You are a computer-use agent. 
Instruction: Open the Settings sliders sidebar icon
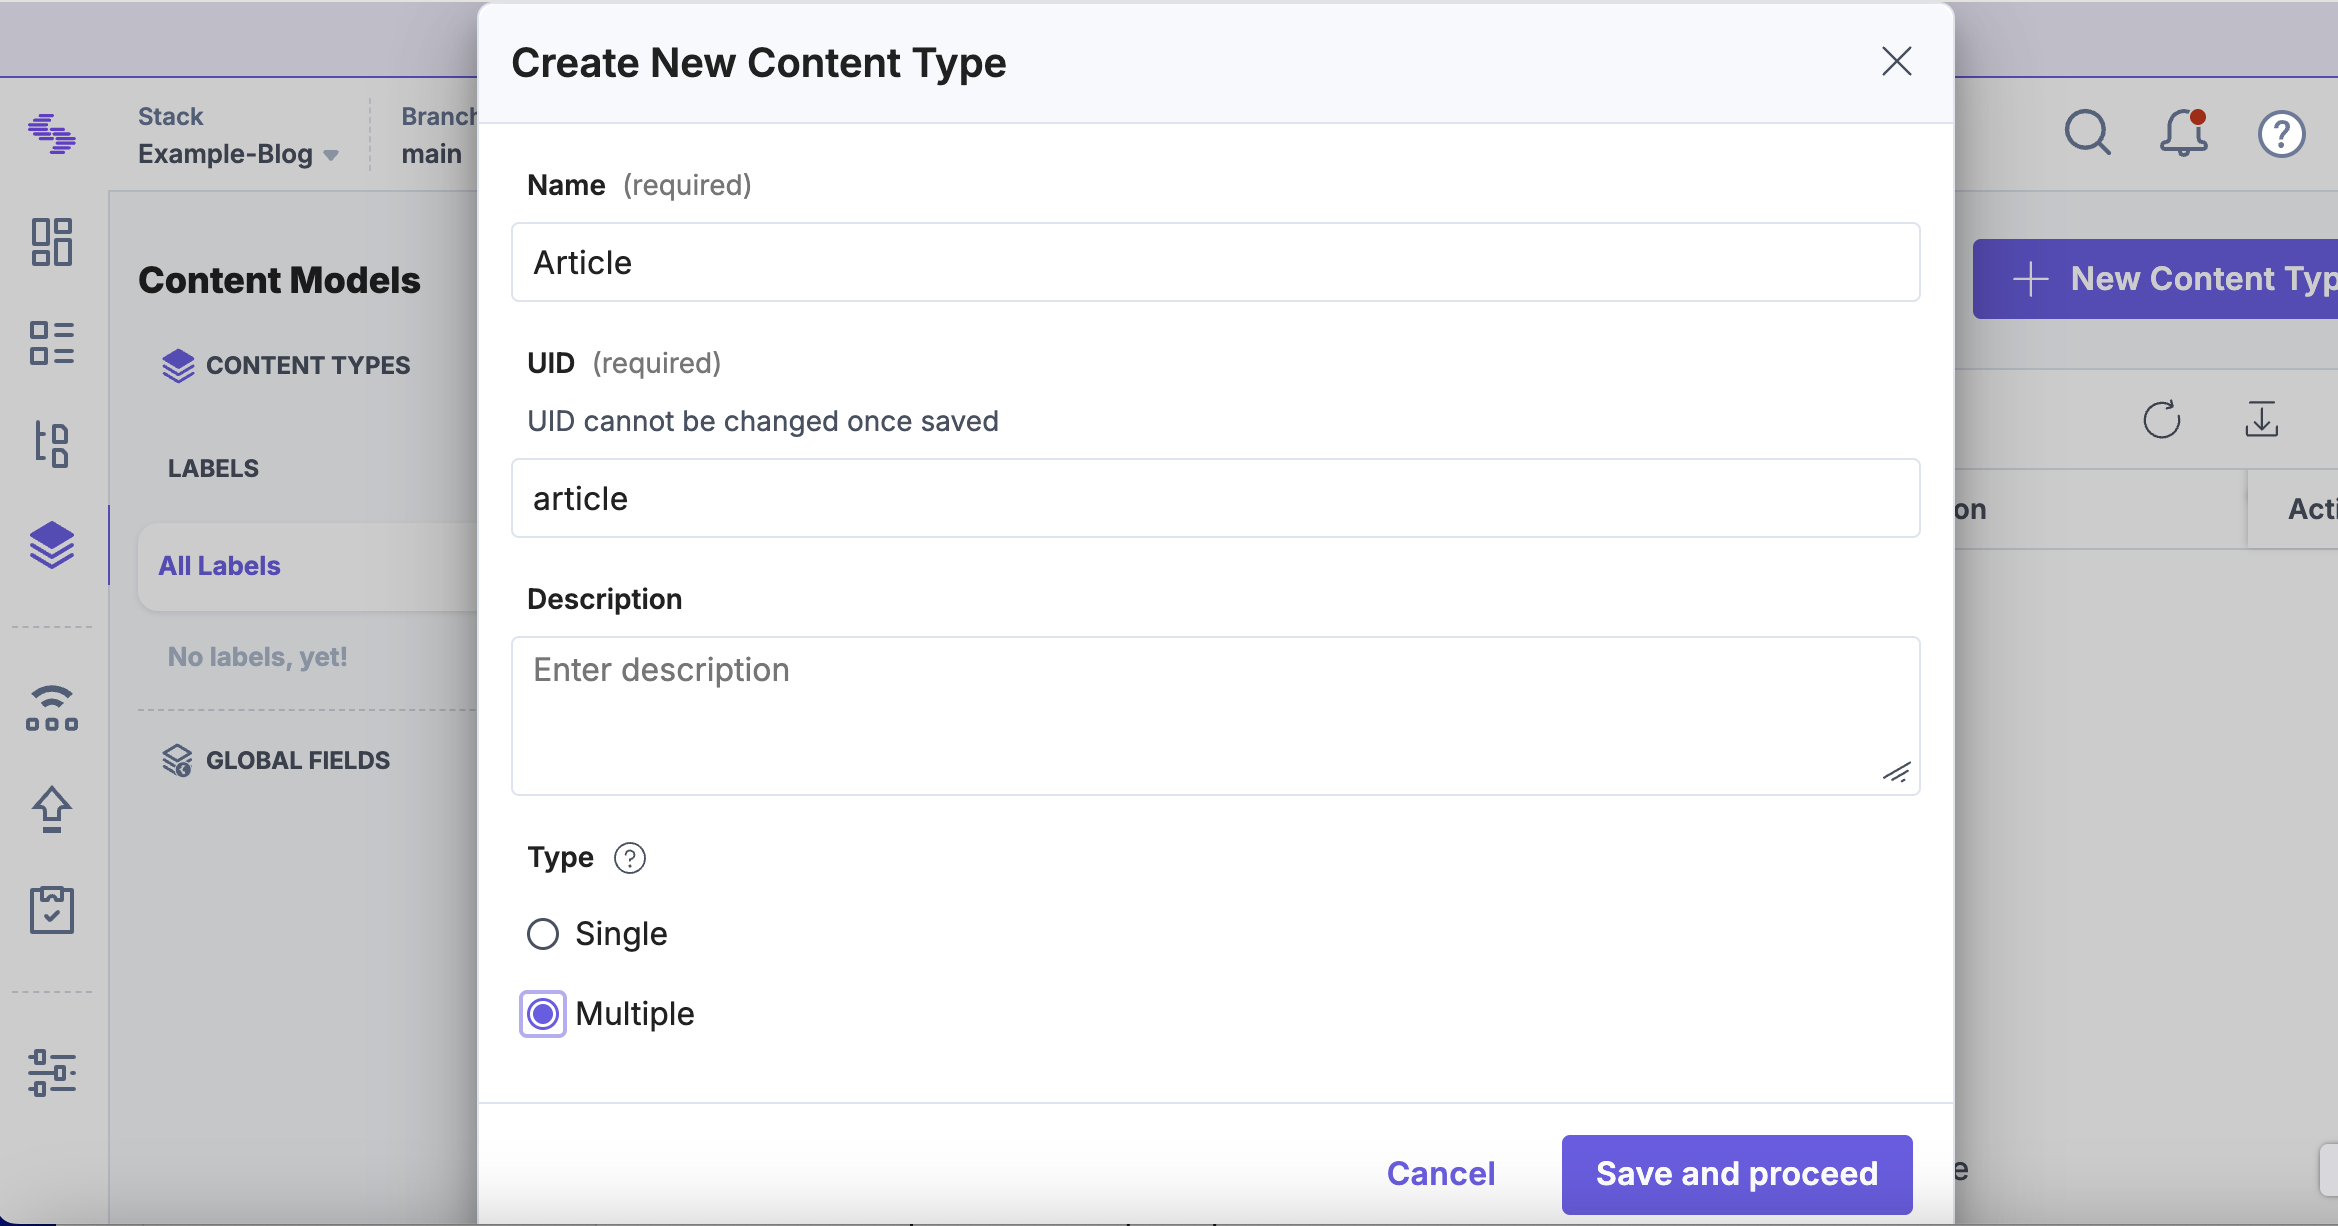point(52,1072)
